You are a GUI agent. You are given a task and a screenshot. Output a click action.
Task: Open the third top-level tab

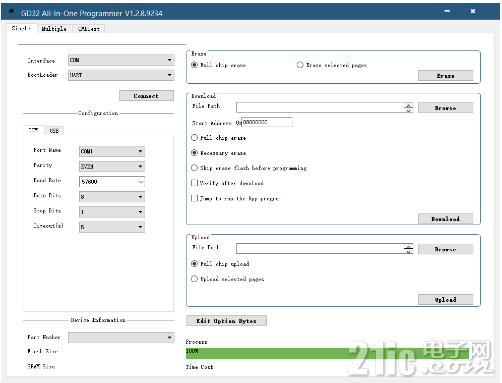click(x=89, y=29)
